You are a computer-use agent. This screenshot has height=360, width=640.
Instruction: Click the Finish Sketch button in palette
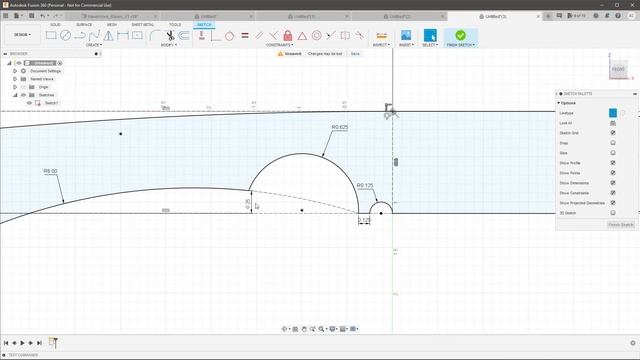coord(620,224)
